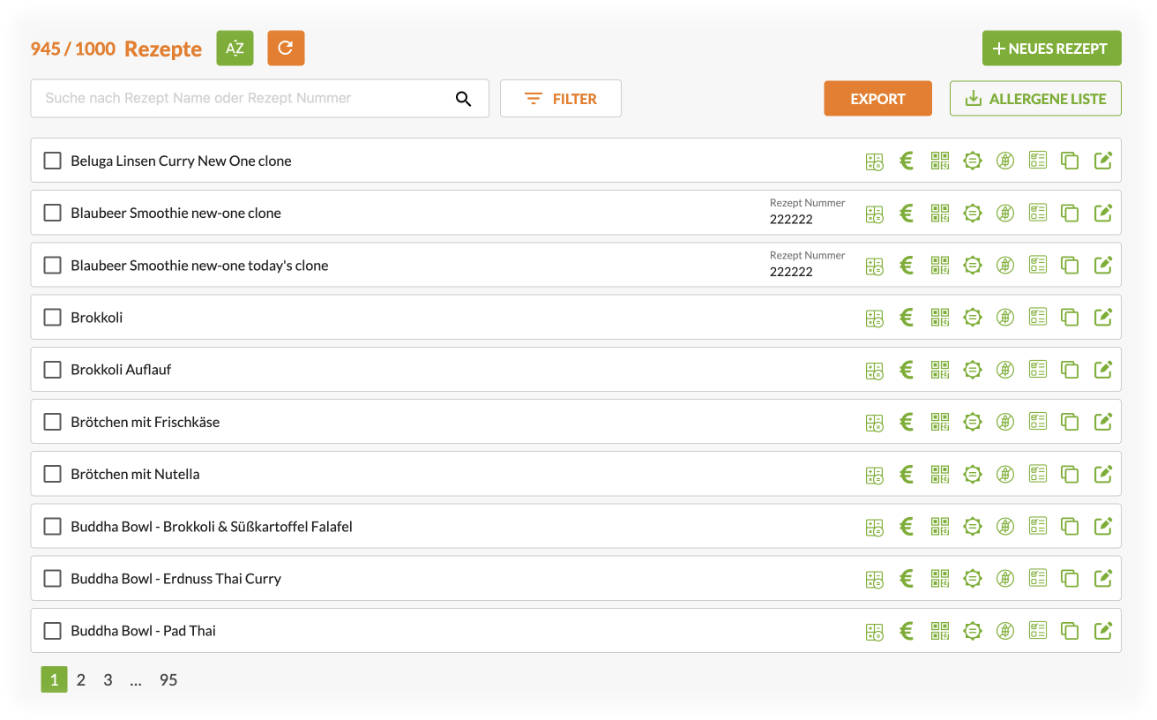Click the search magnifier icon
The width and height of the screenshot is (1157, 720).
(463, 99)
